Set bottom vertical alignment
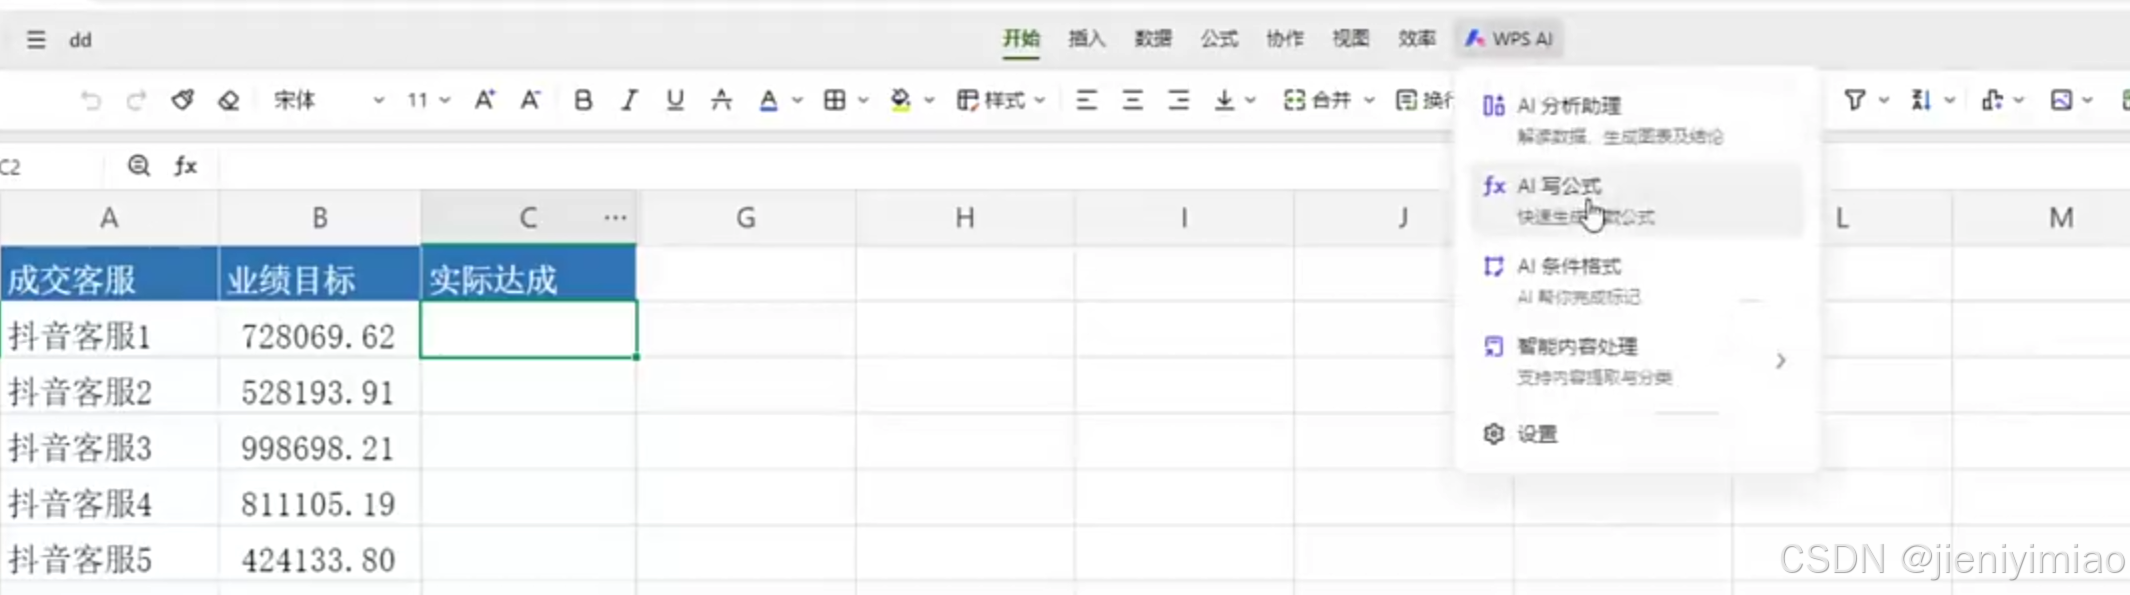Image resolution: width=2130 pixels, height=595 pixels. (1224, 100)
